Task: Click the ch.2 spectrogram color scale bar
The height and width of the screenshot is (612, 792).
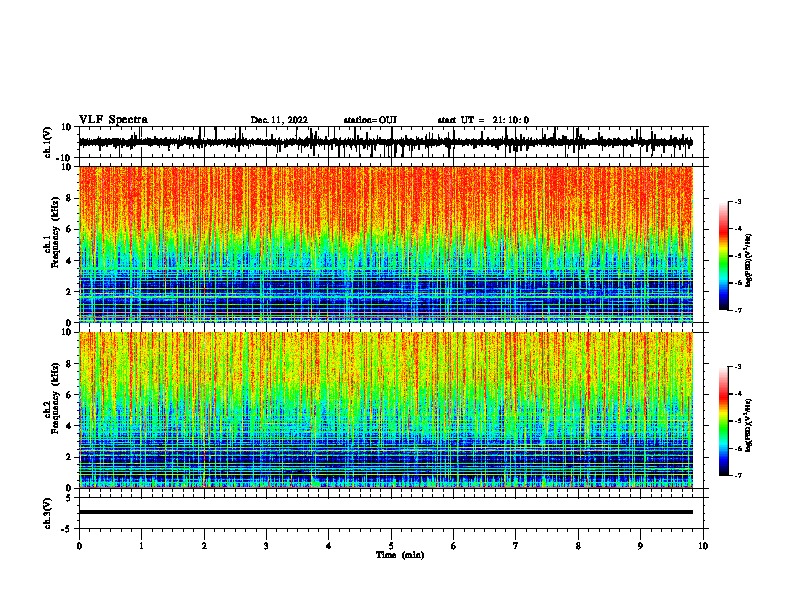Action: (x=724, y=421)
